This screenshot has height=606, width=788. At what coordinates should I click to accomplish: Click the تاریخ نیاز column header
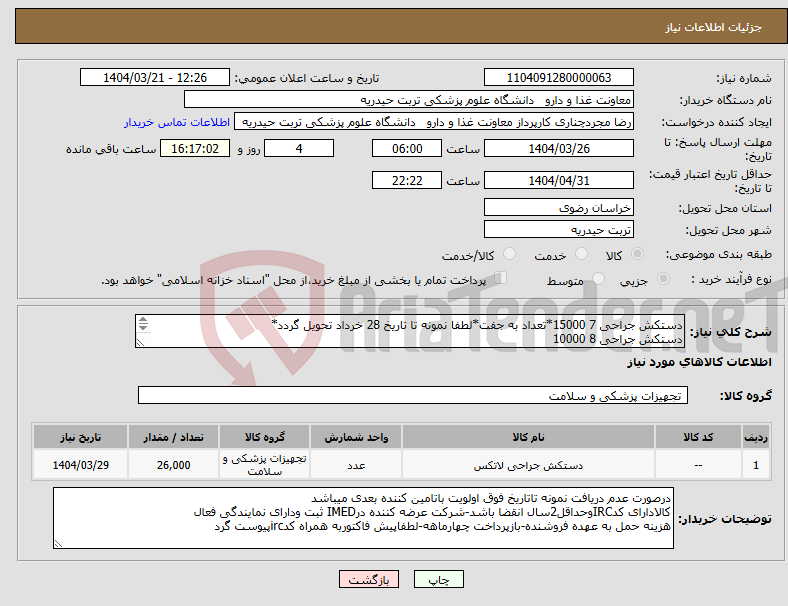(x=80, y=437)
